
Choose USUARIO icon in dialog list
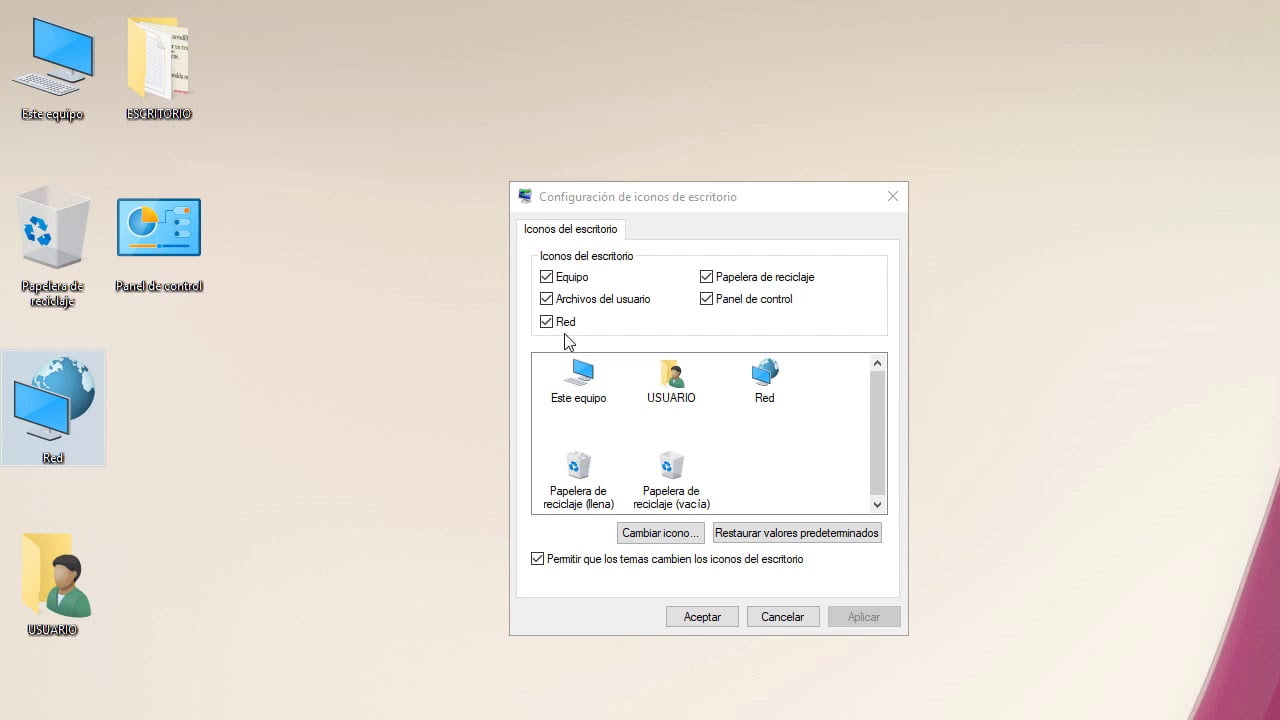tap(671, 381)
